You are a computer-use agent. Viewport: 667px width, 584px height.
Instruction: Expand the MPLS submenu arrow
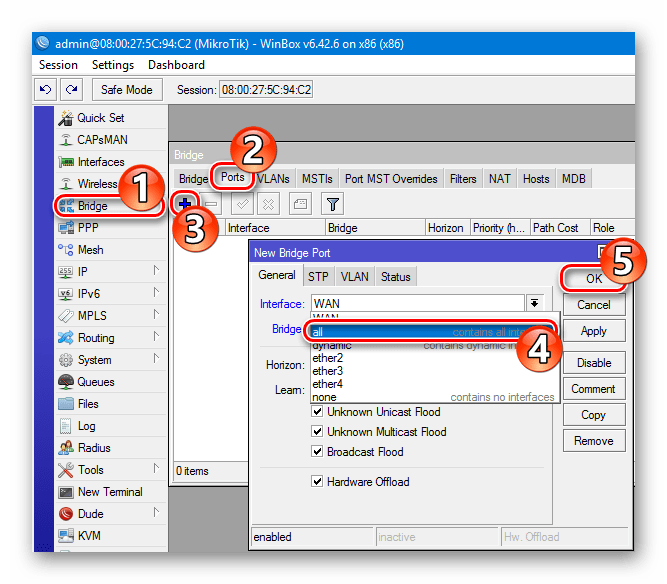[x=156, y=315]
